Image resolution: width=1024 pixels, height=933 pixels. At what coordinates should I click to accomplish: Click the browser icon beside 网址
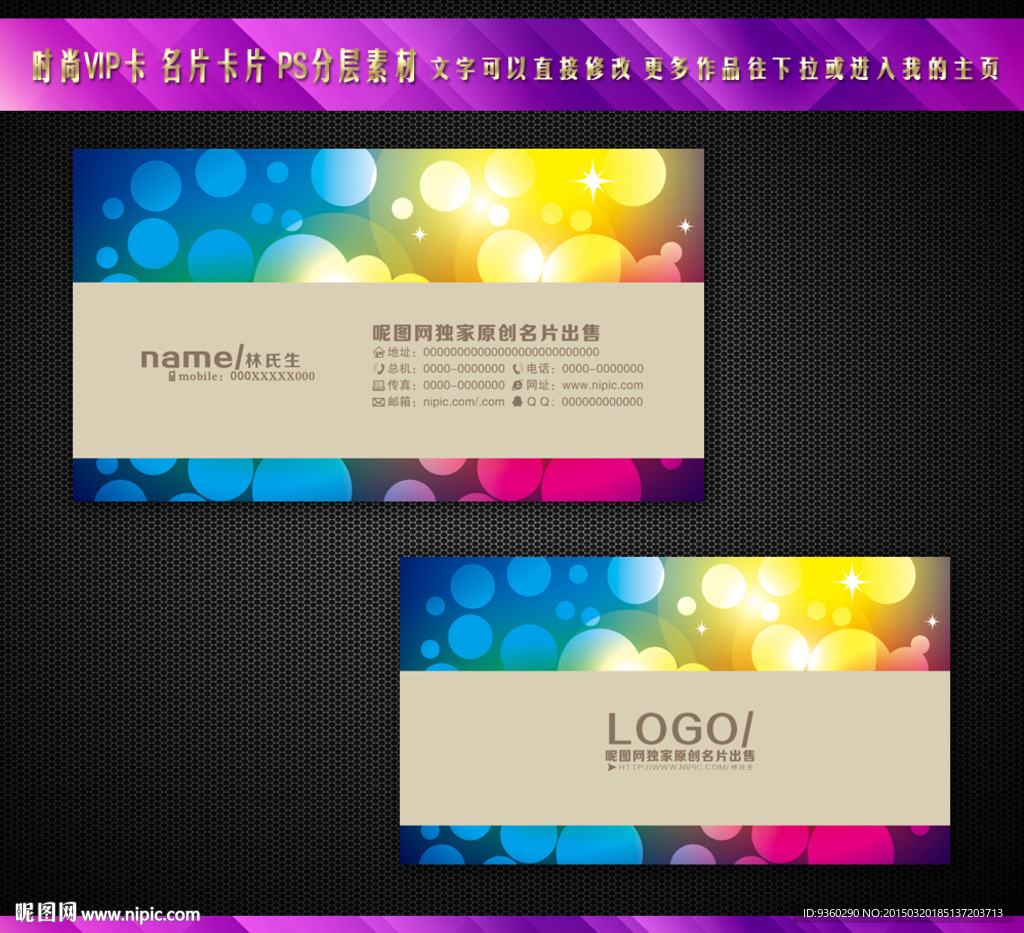pos(518,385)
